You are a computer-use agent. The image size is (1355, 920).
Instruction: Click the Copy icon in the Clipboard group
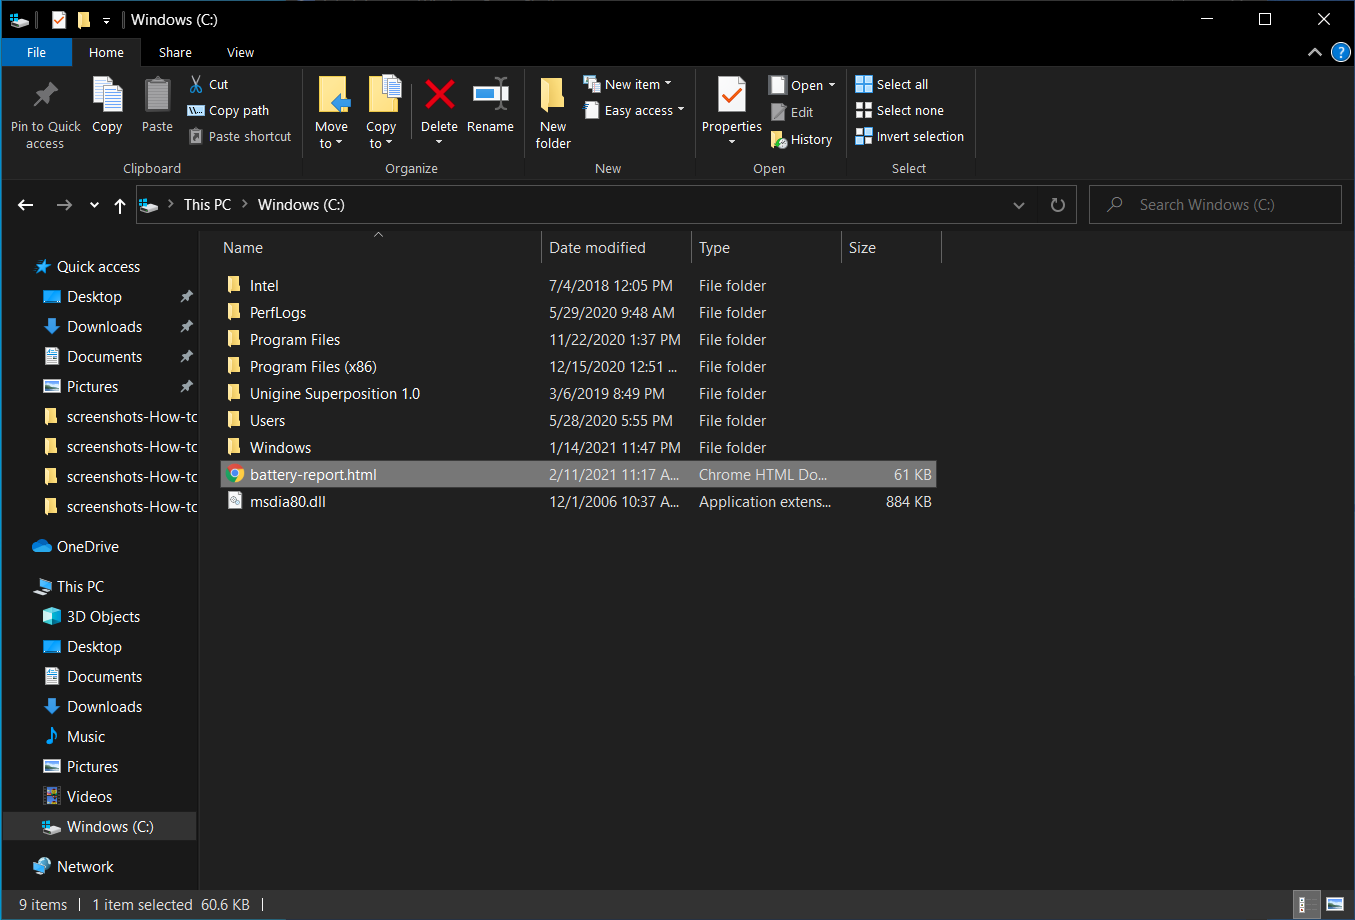(x=107, y=104)
